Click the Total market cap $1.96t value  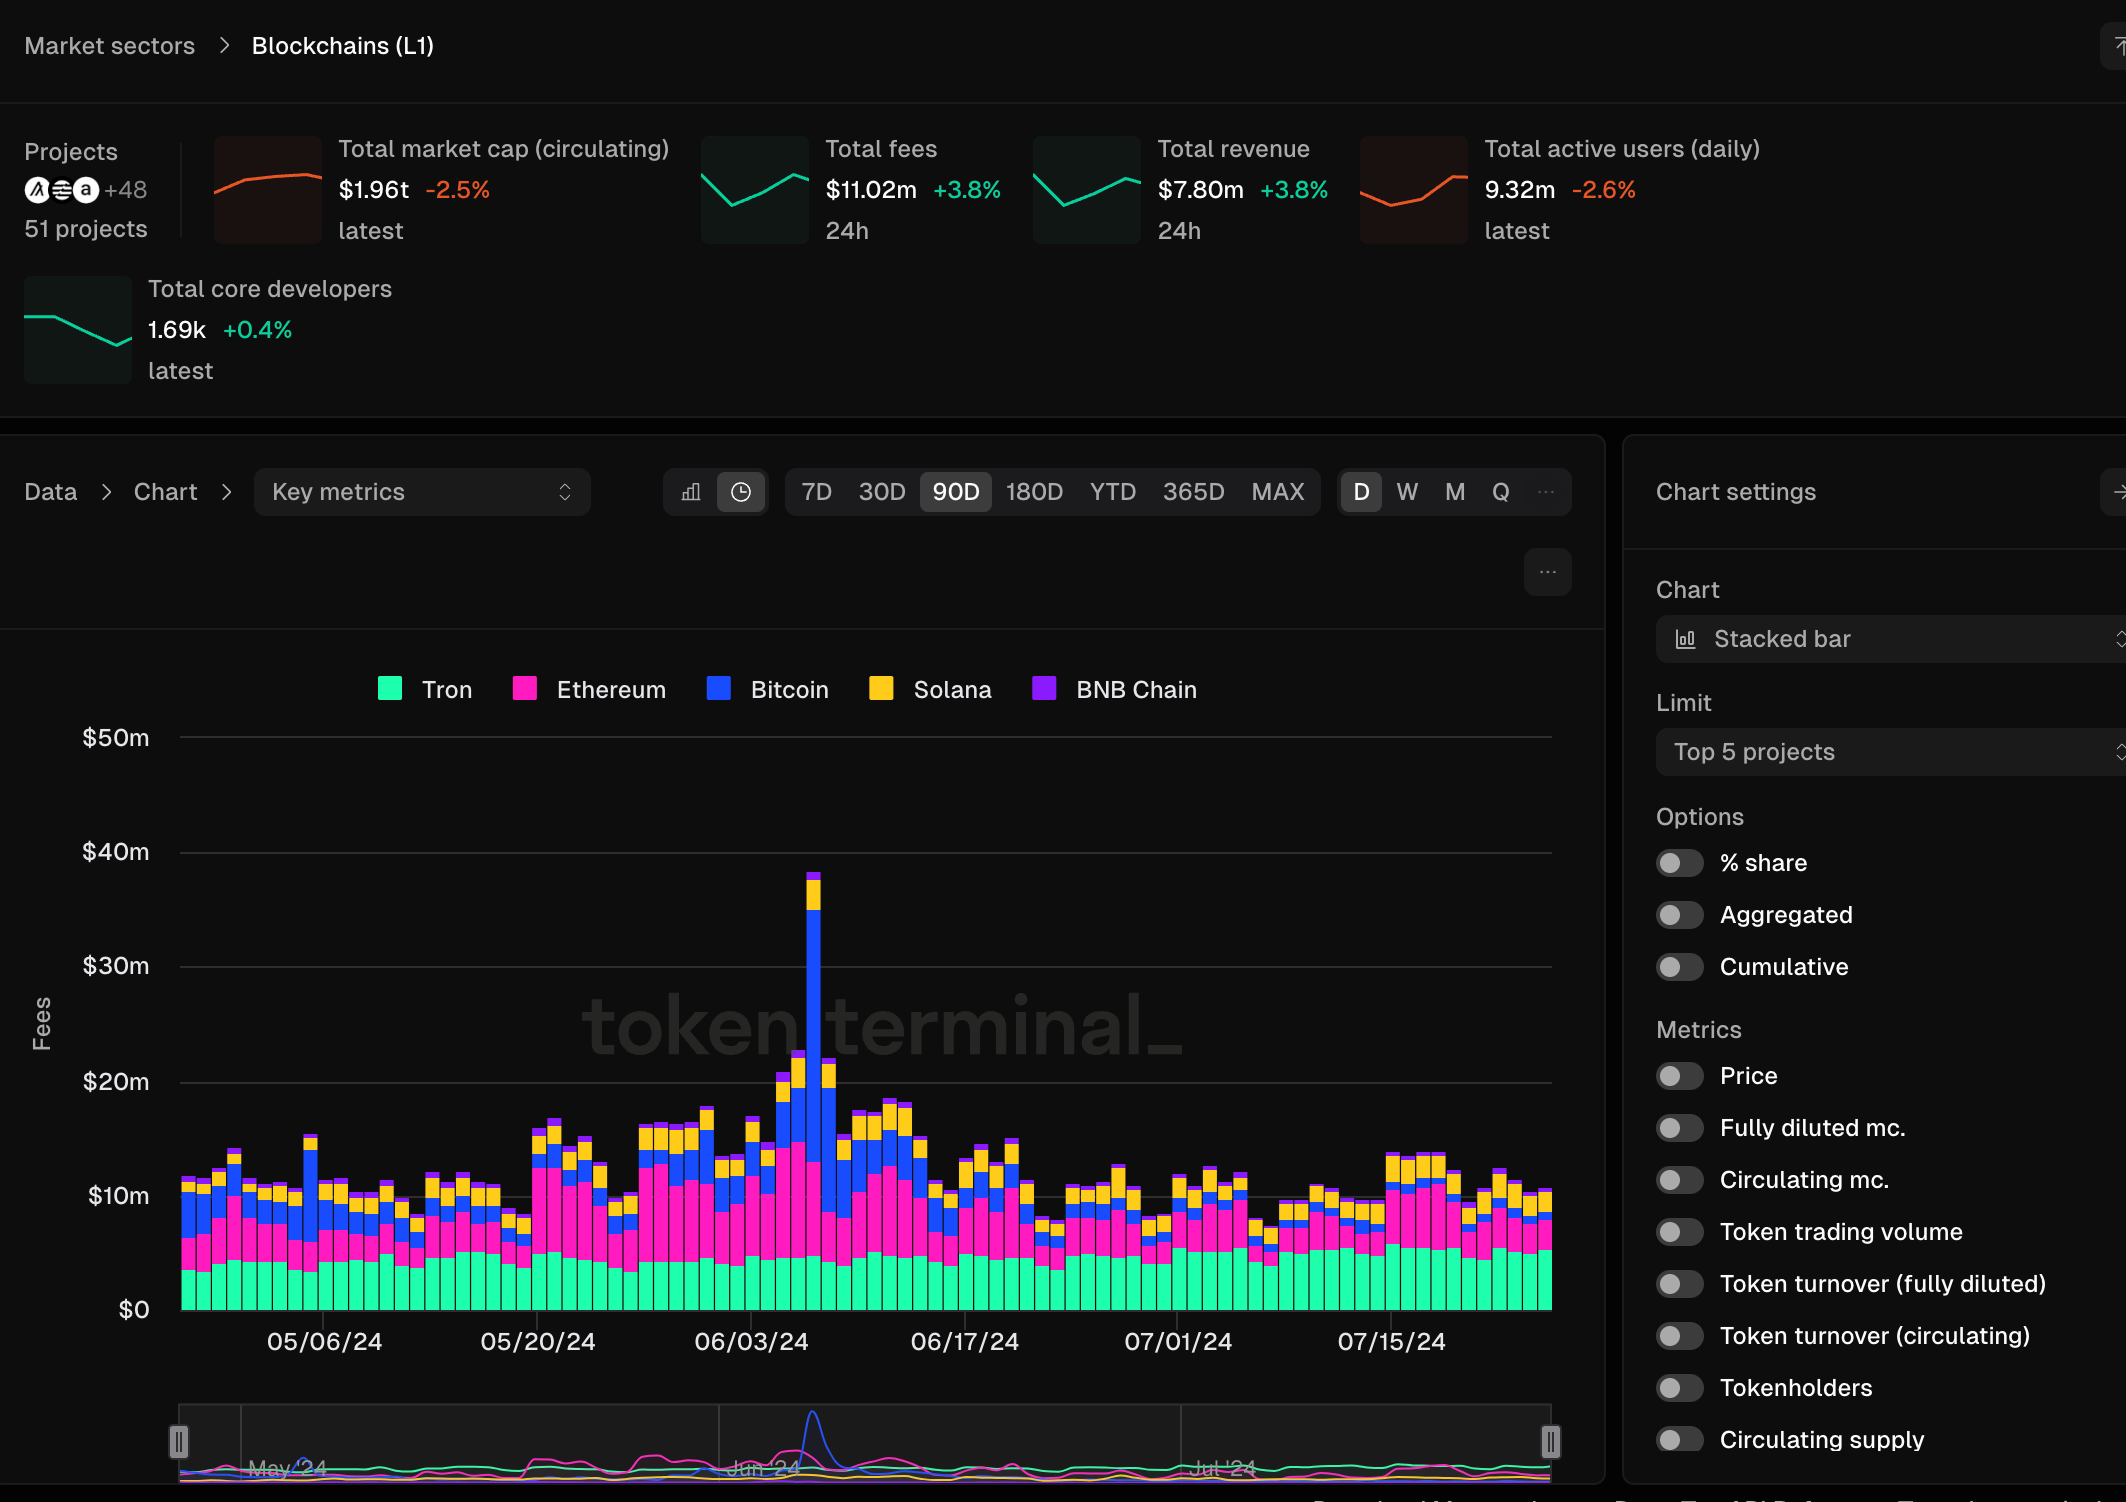point(374,190)
